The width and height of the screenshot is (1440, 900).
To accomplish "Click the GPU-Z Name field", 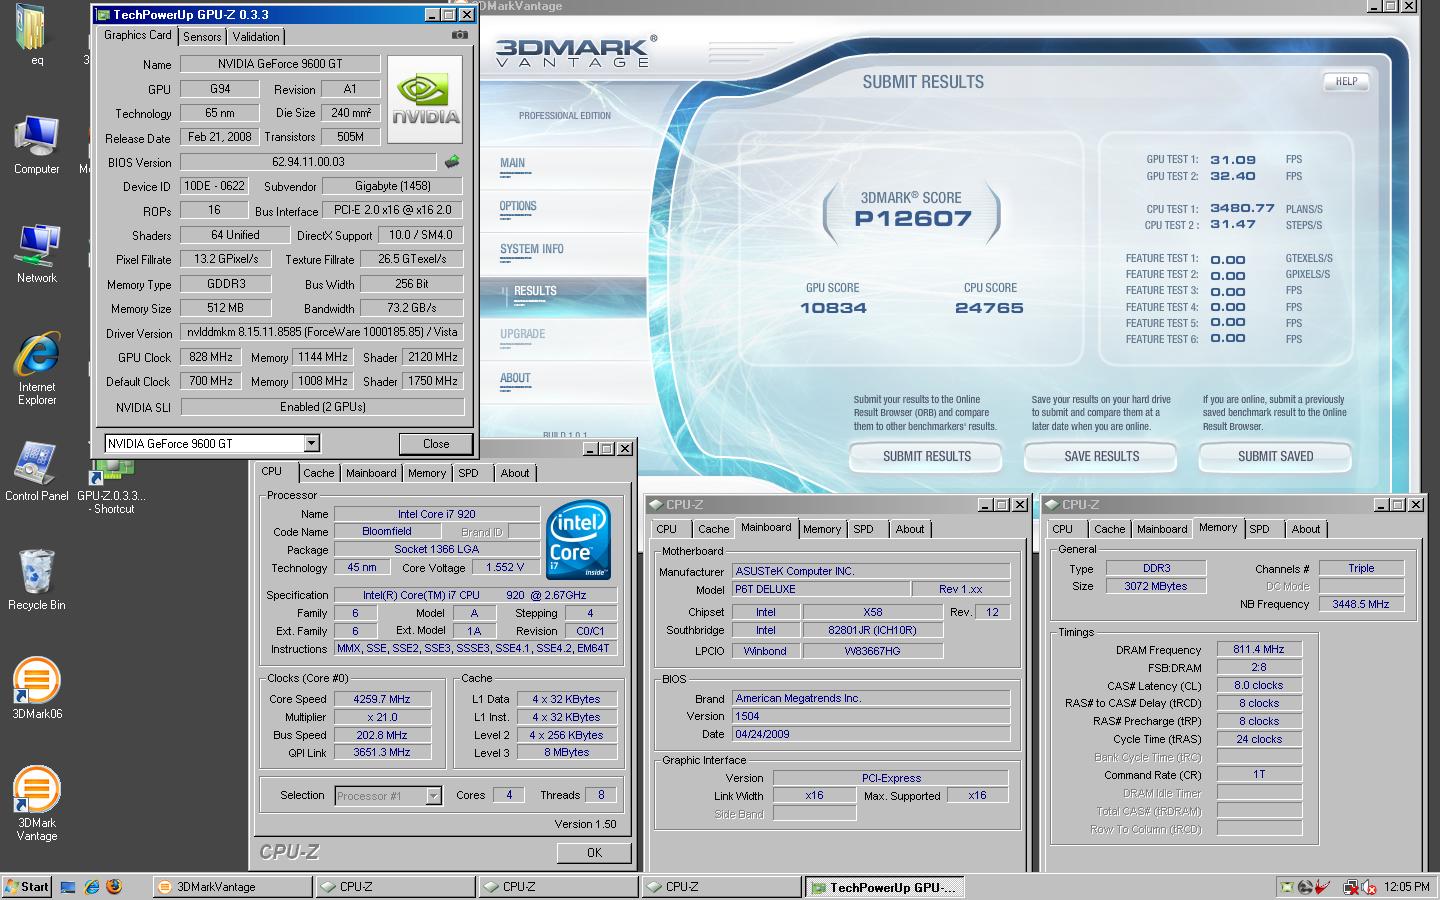I will 280,64.
